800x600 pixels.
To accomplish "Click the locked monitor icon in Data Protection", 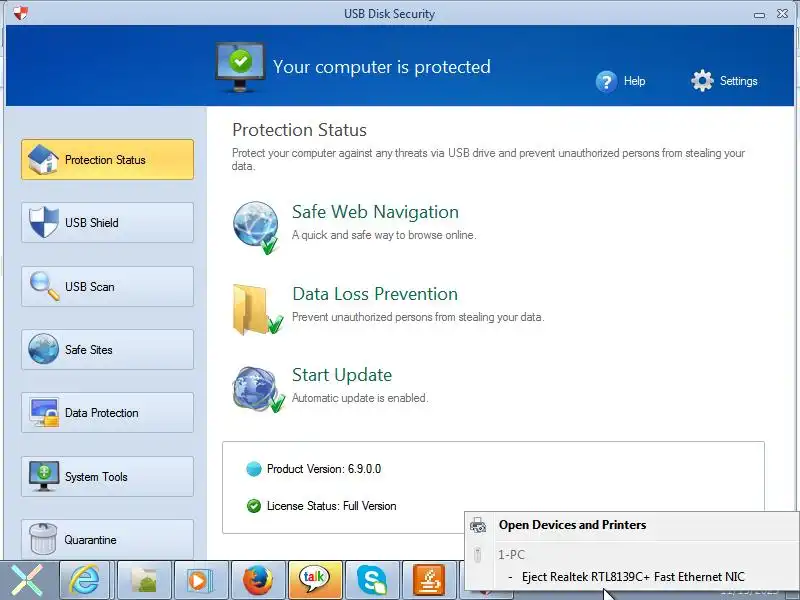I will (44, 412).
